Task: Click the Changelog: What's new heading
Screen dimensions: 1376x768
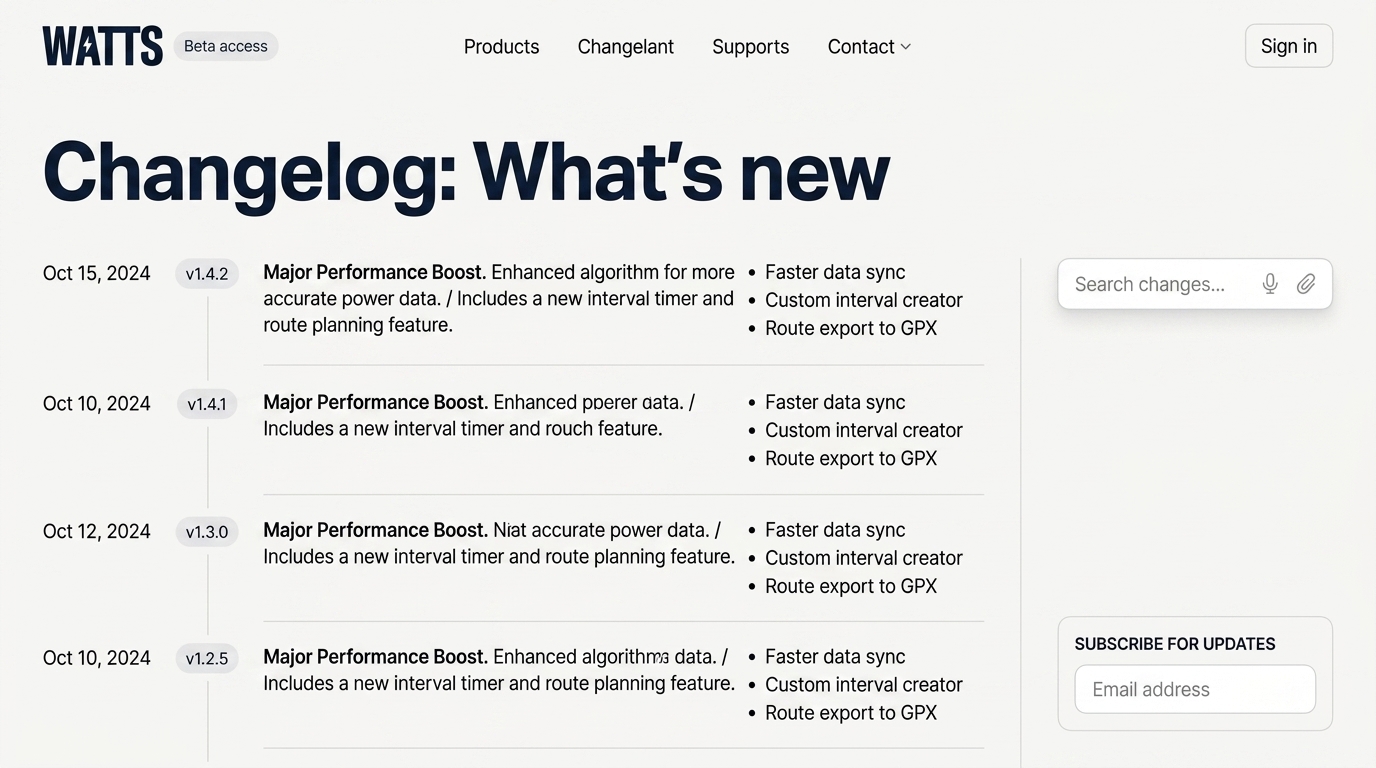Action: [466, 172]
